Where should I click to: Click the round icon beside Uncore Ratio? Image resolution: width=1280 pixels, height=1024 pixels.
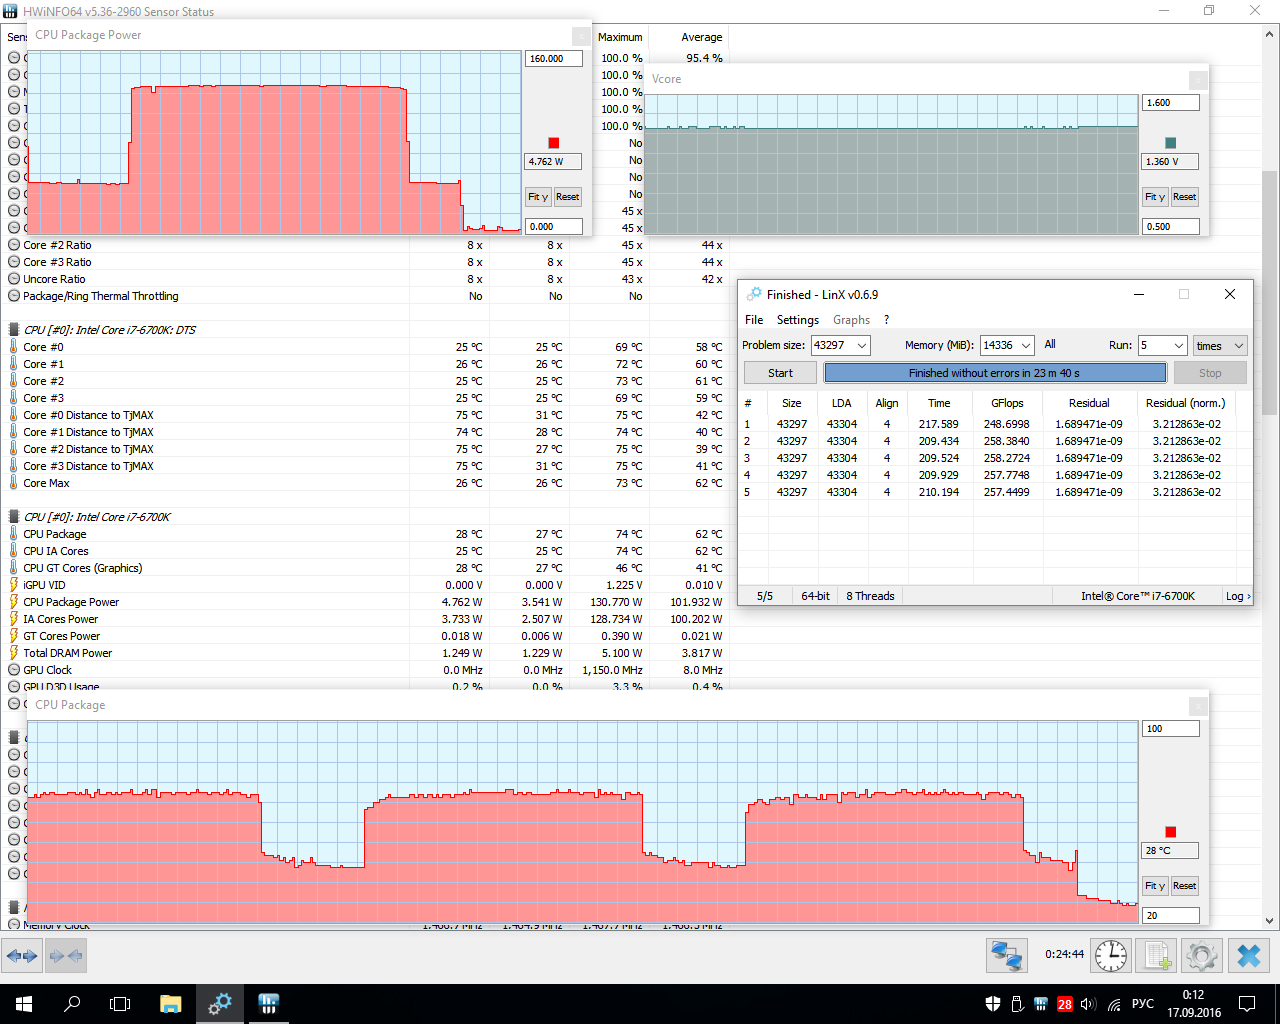(14, 279)
